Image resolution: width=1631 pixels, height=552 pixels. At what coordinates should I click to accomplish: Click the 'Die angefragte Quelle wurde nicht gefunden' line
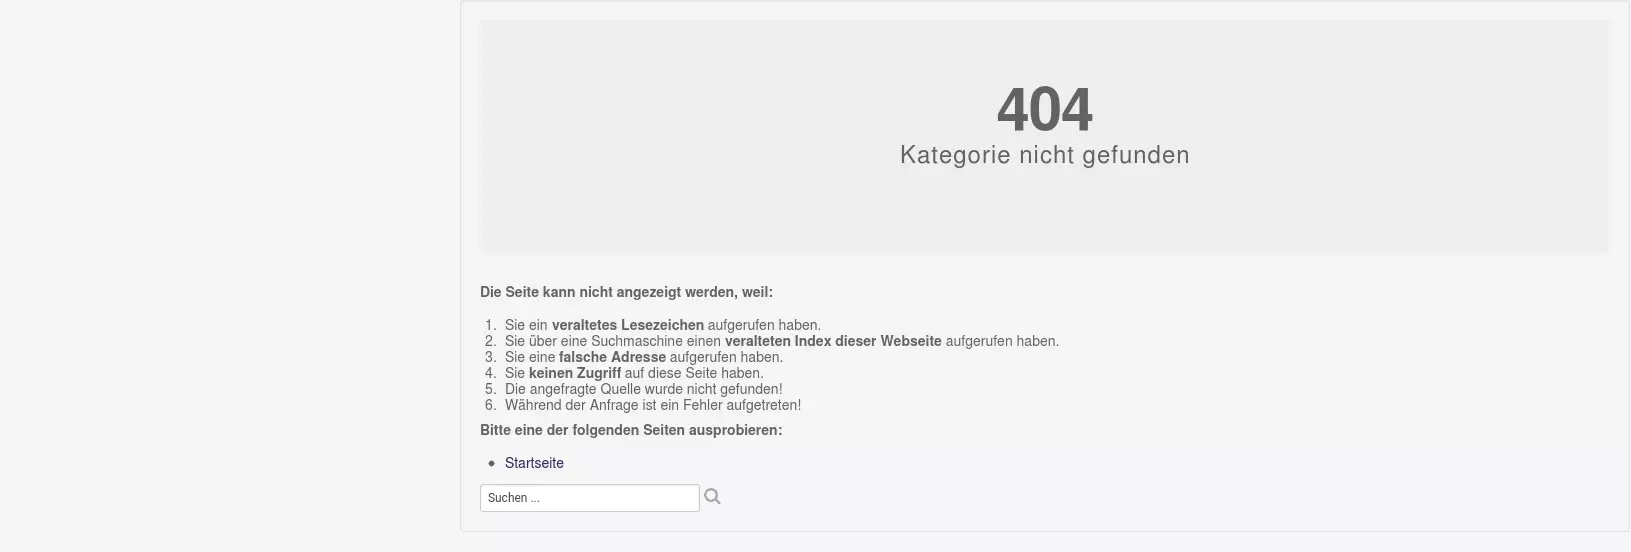[x=643, y=389]
